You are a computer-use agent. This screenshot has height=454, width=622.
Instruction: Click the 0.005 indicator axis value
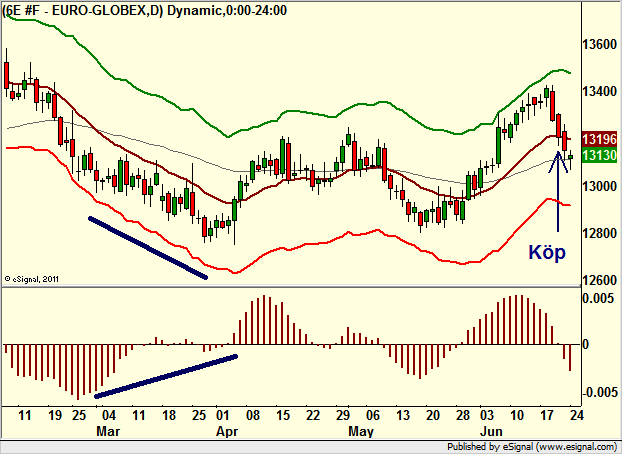click(x=598, y=298)
